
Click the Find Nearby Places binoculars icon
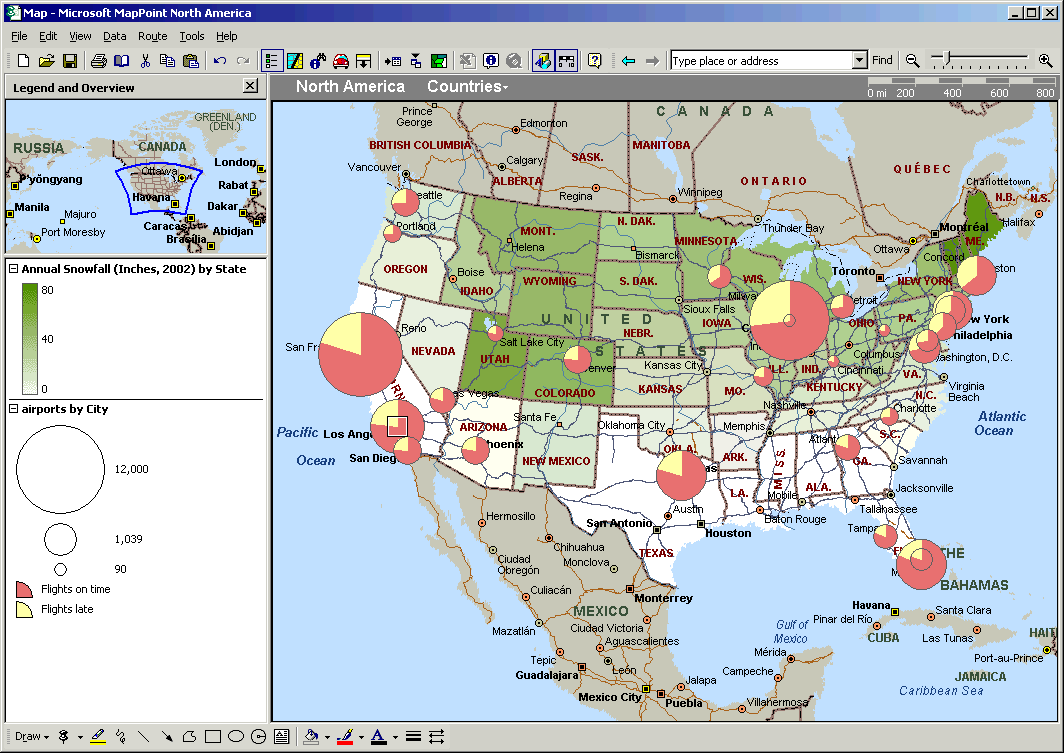[x=318, y=61]
